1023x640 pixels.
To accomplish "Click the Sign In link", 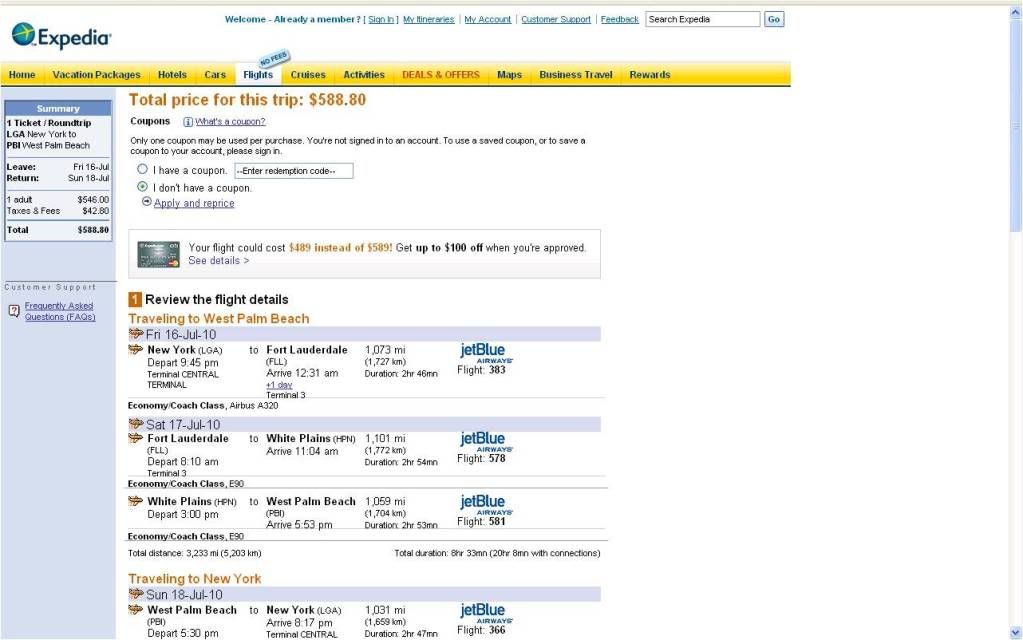I will pos(381,20).
